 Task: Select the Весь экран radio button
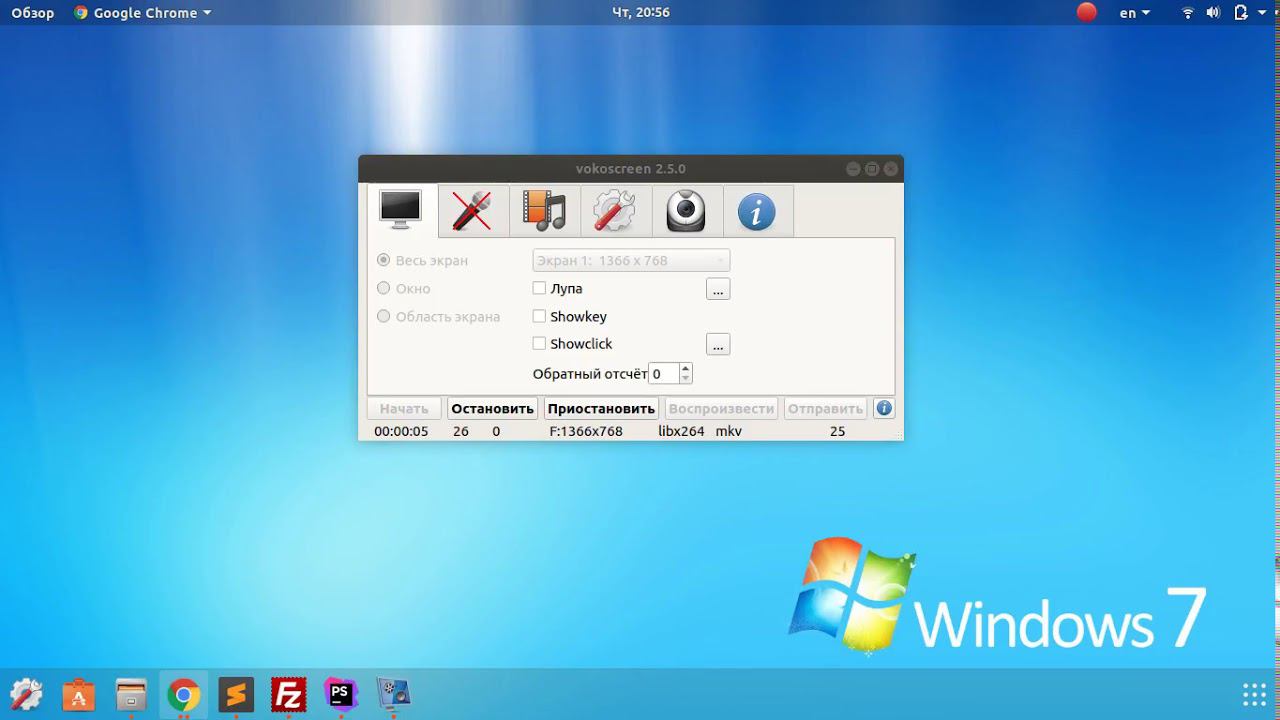coord(383,260)
